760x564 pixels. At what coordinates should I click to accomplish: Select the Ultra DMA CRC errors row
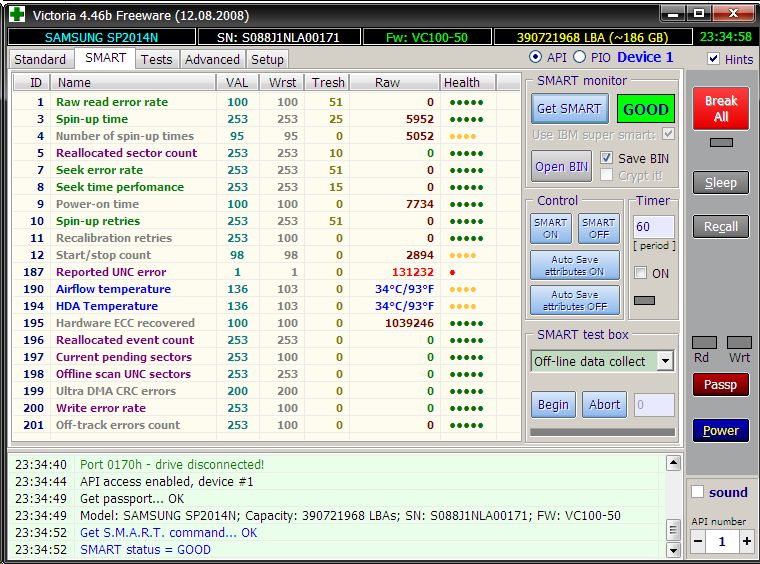click(266, 391)
